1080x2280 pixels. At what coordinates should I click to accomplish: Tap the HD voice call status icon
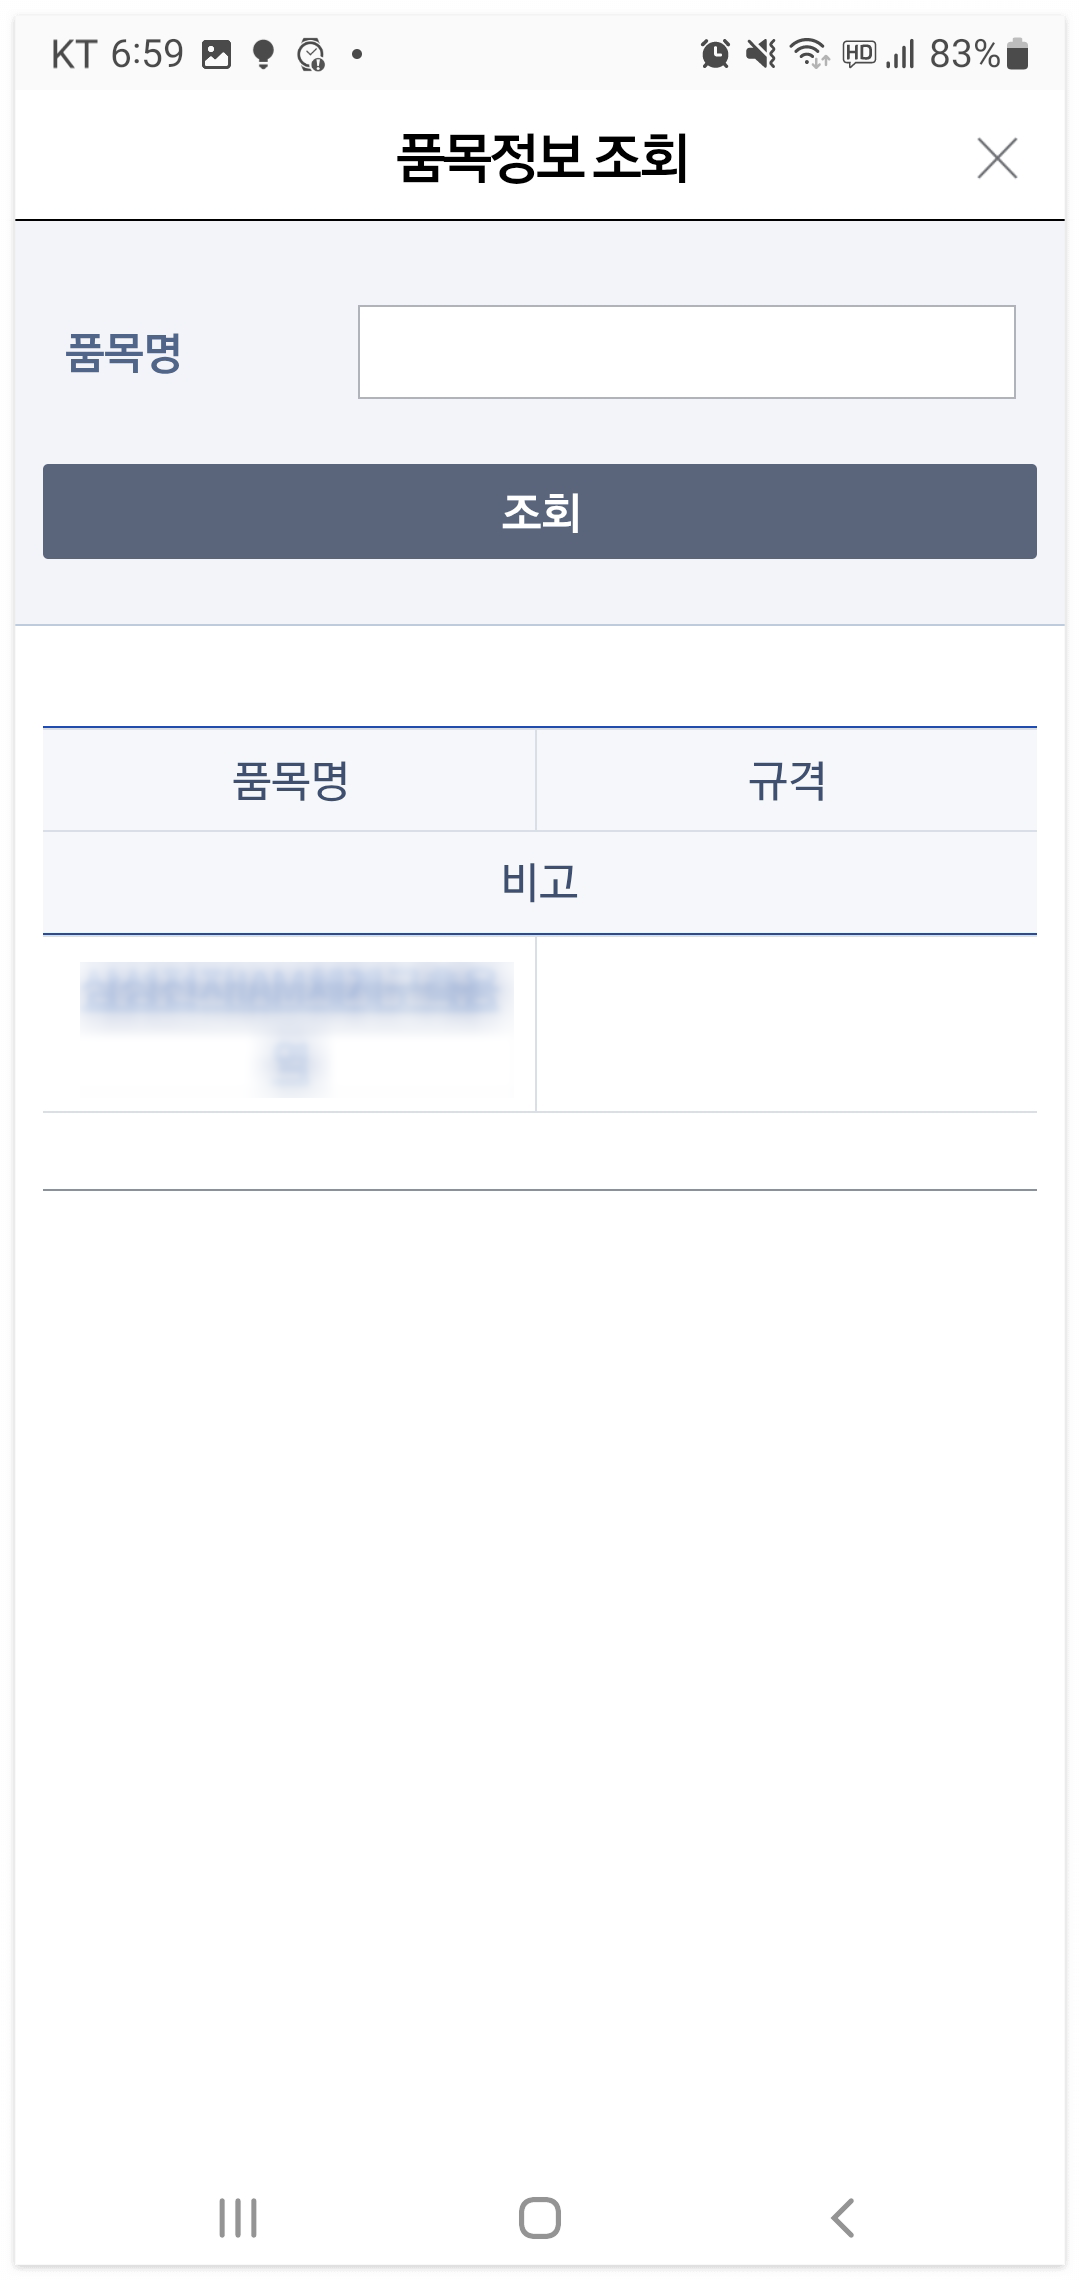(859, 54)
